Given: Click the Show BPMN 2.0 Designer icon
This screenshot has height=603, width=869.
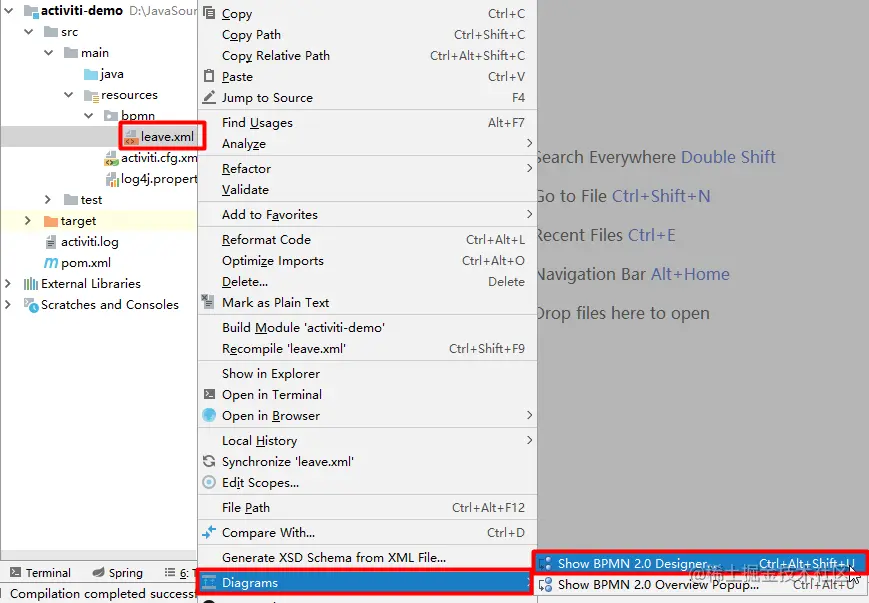Looking at the screenshot, I should coord(545,564).
